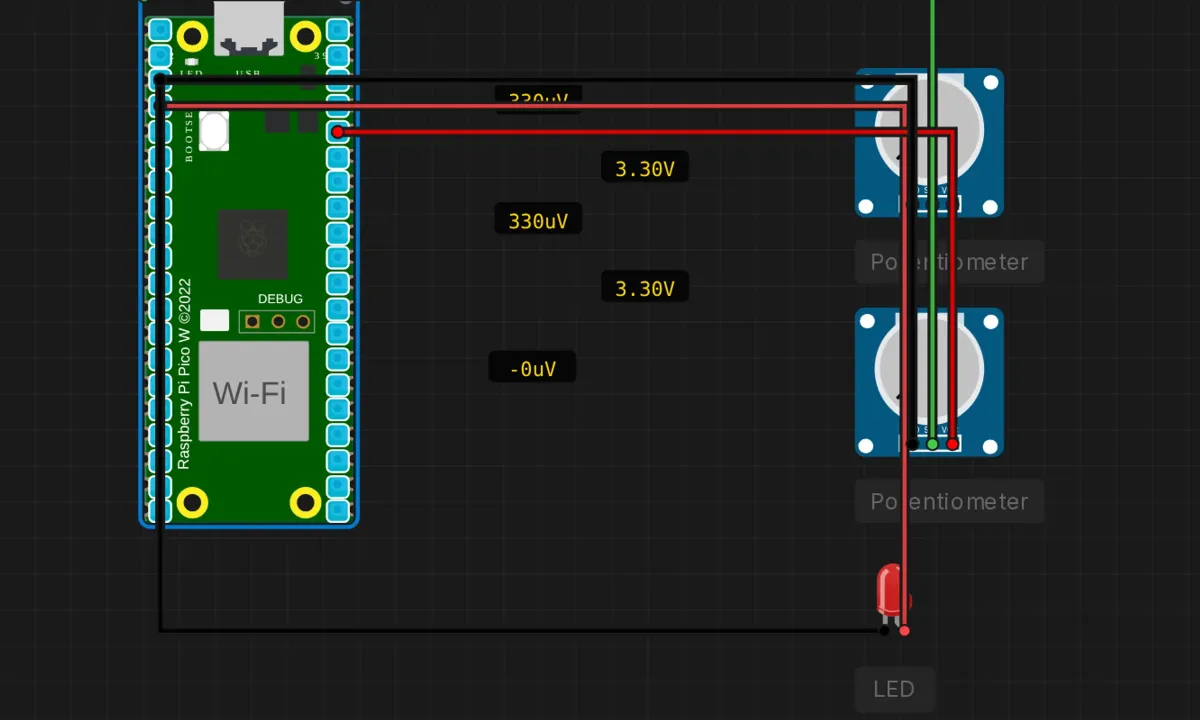Click the -0uV voltage readout

(532, 369)
